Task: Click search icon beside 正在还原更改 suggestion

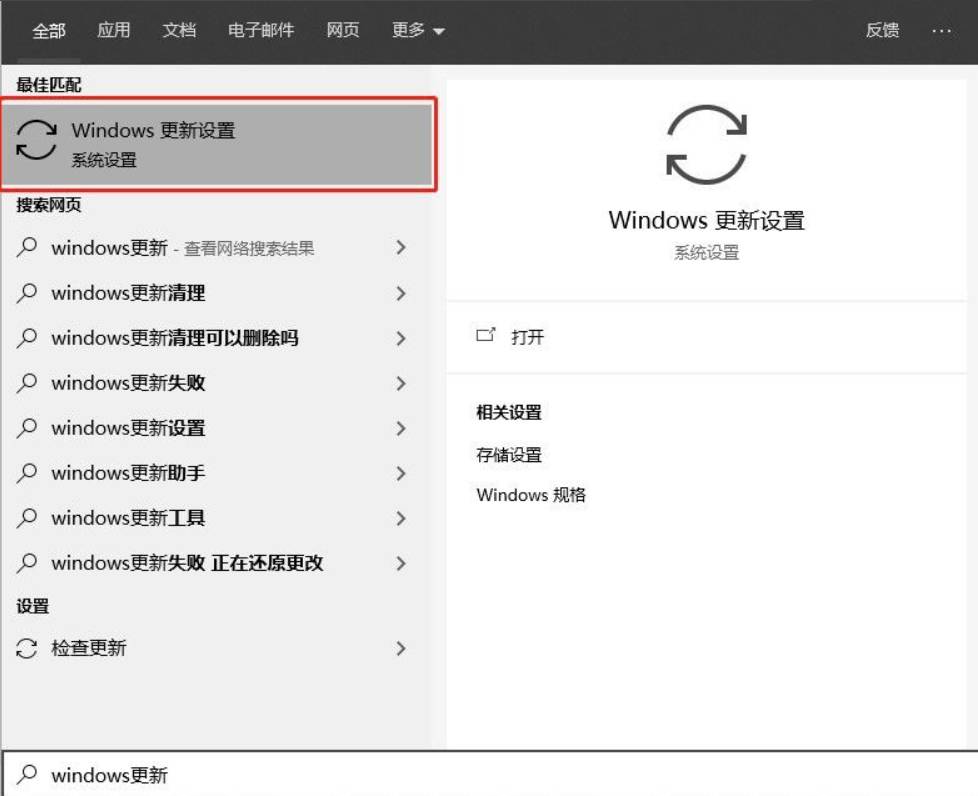Action: pyautogui.click(x=27, y=562)
